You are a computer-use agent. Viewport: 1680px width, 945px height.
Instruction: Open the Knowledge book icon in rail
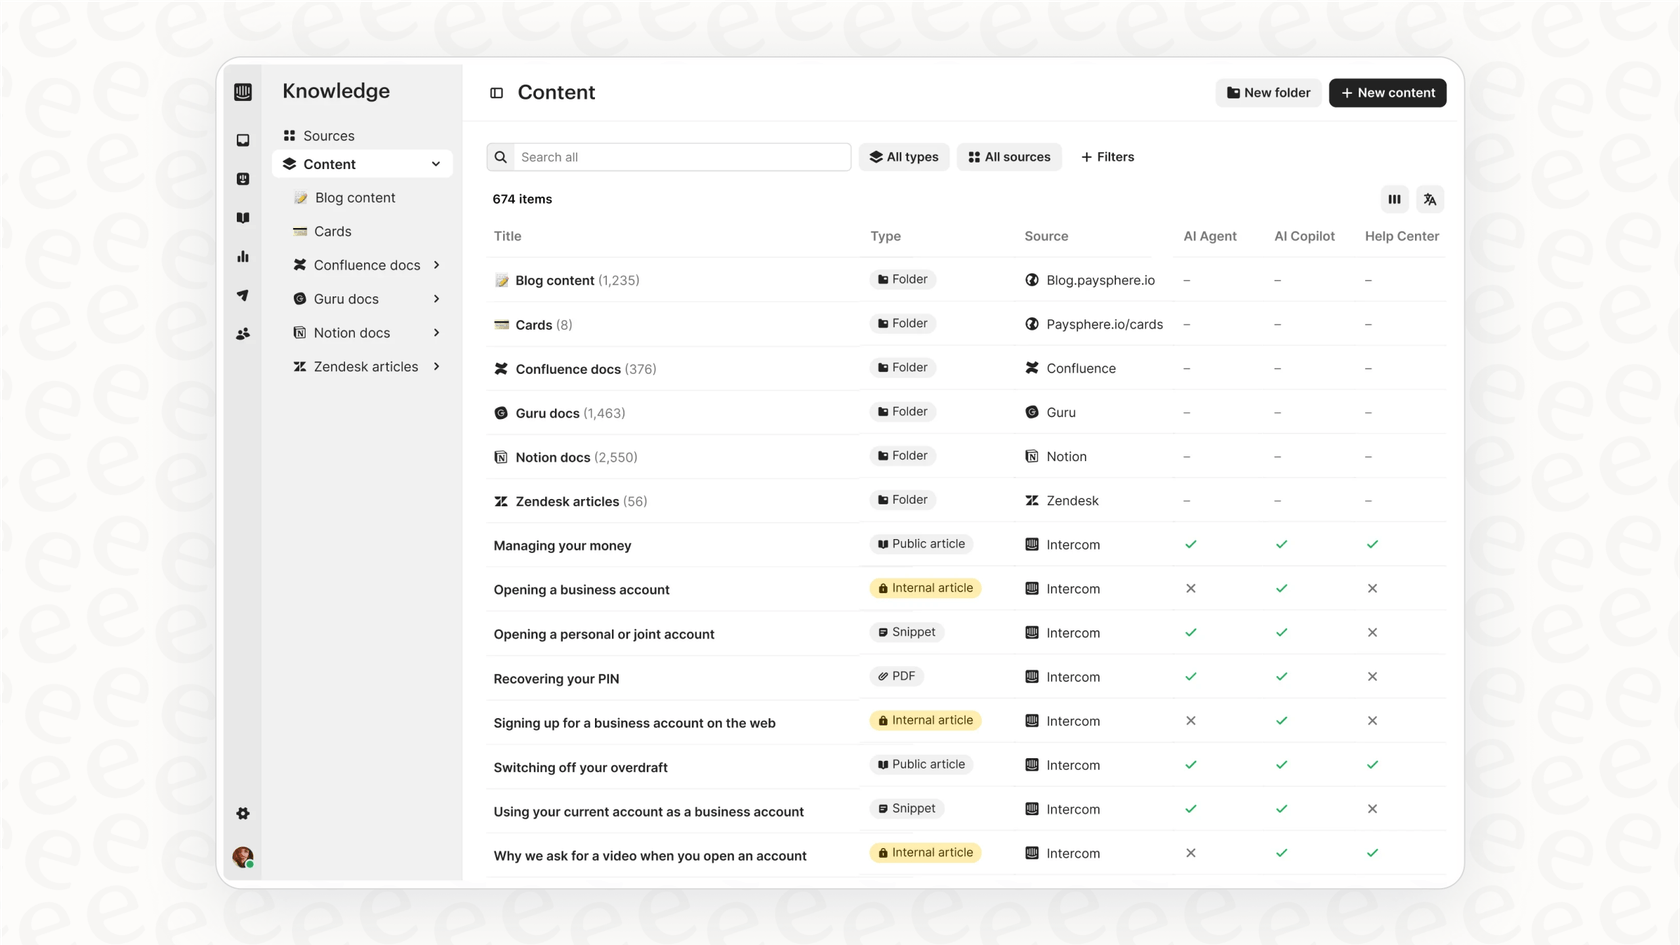(243, 218)
